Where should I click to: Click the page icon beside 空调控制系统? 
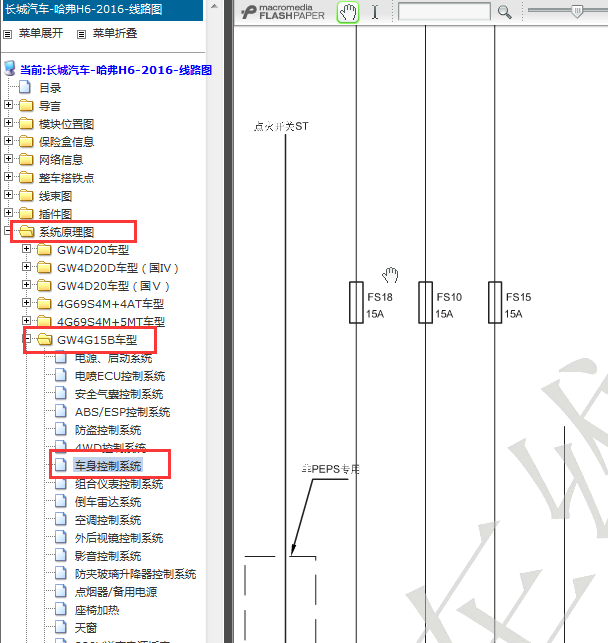tap(61, 519)
